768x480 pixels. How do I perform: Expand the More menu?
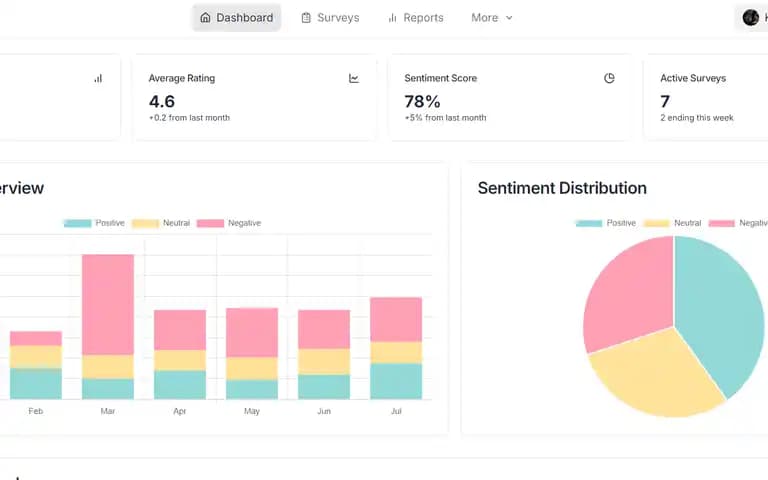tap(492, 18)
